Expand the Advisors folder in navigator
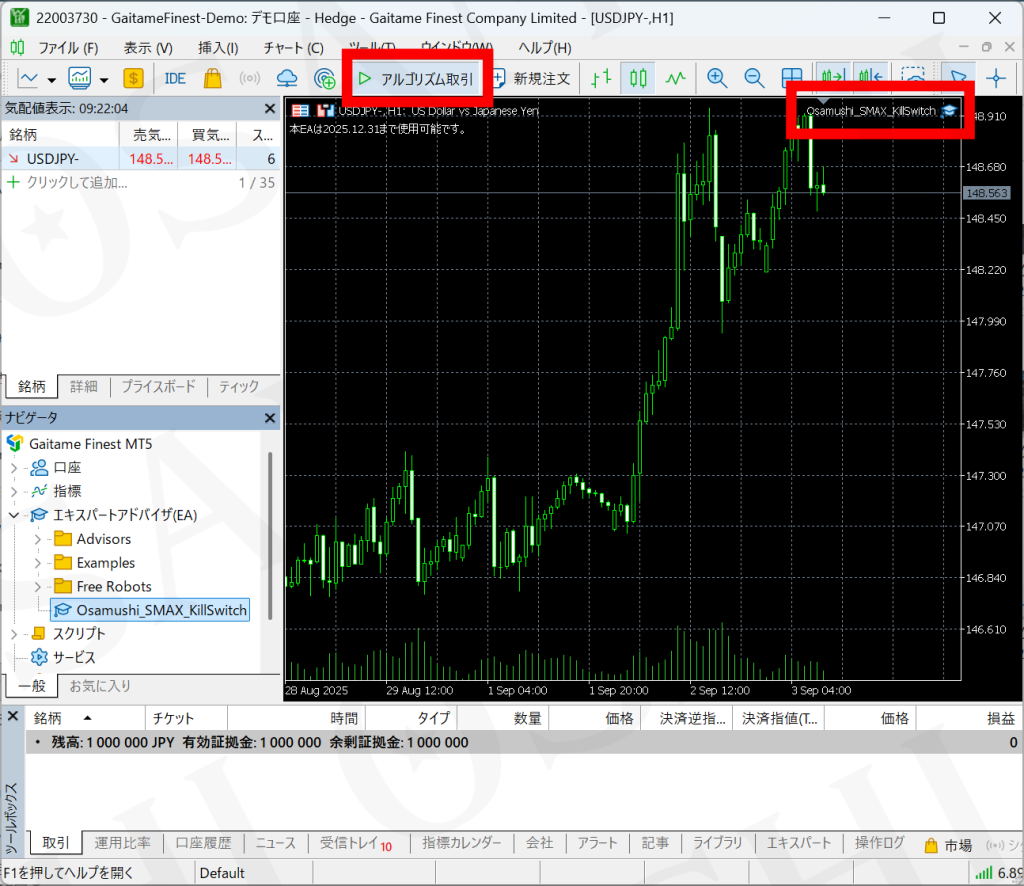 tap(37, 539)
